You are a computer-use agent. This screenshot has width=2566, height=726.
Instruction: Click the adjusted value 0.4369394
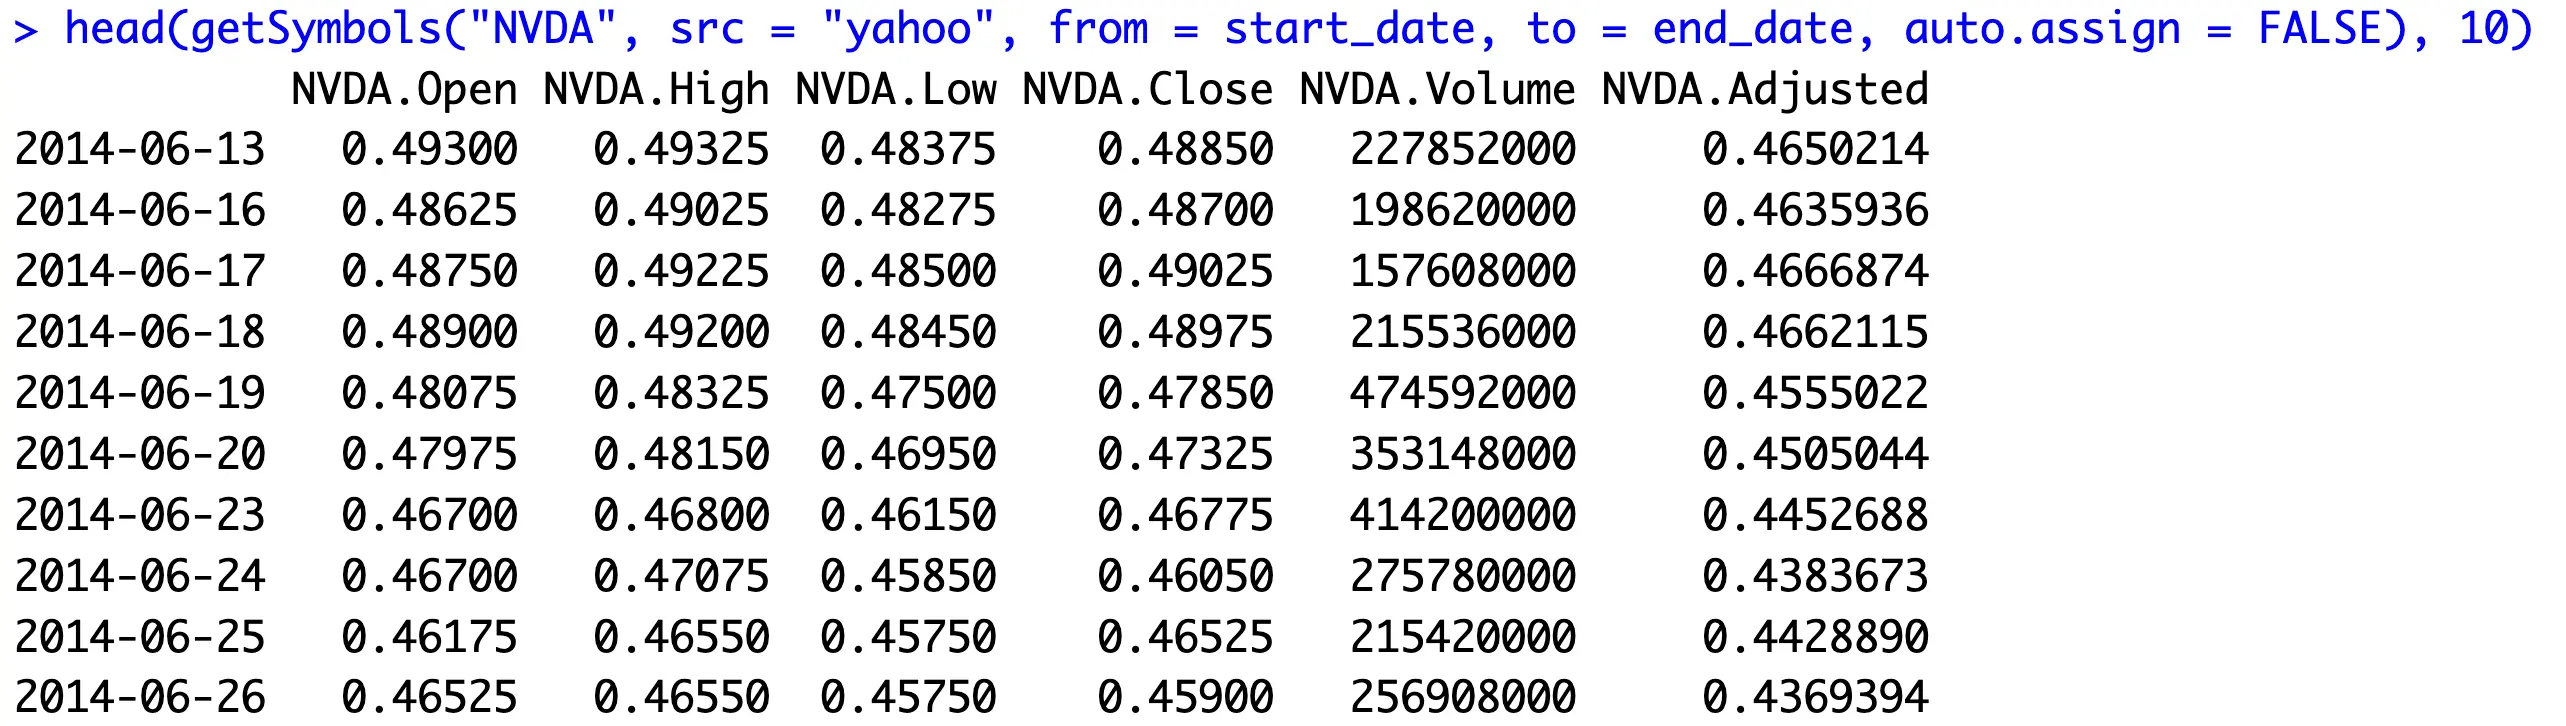[x=1816, y=697]
